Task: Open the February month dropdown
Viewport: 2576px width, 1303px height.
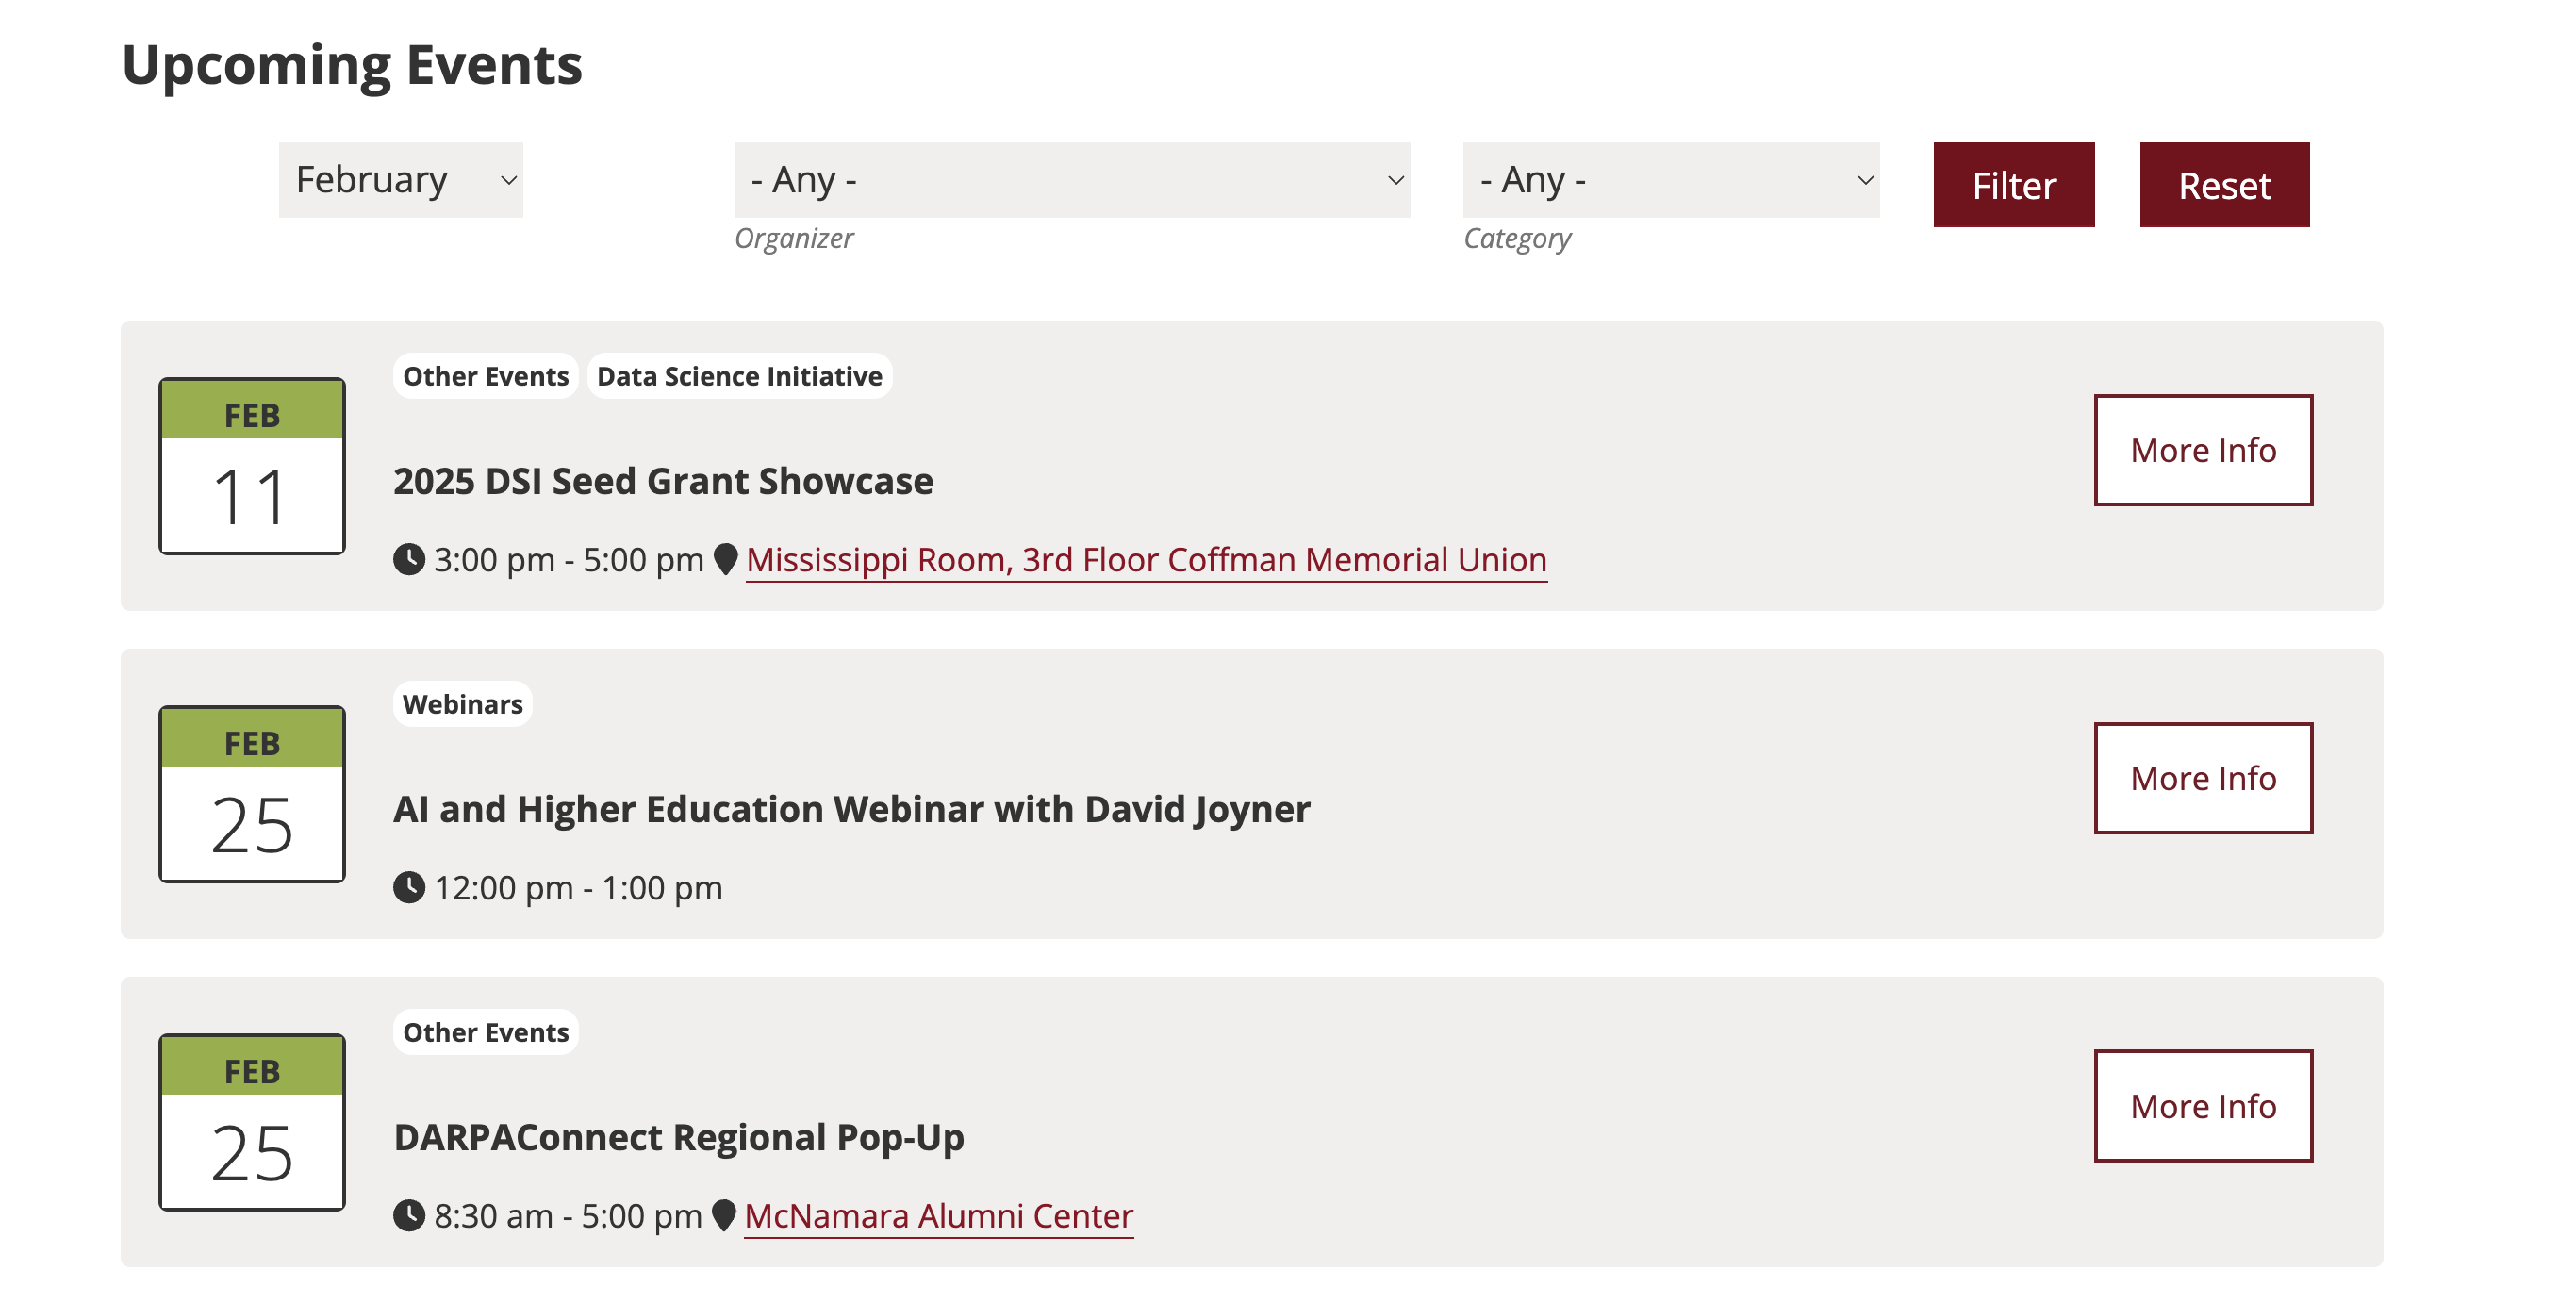Action: pos(401,180)
